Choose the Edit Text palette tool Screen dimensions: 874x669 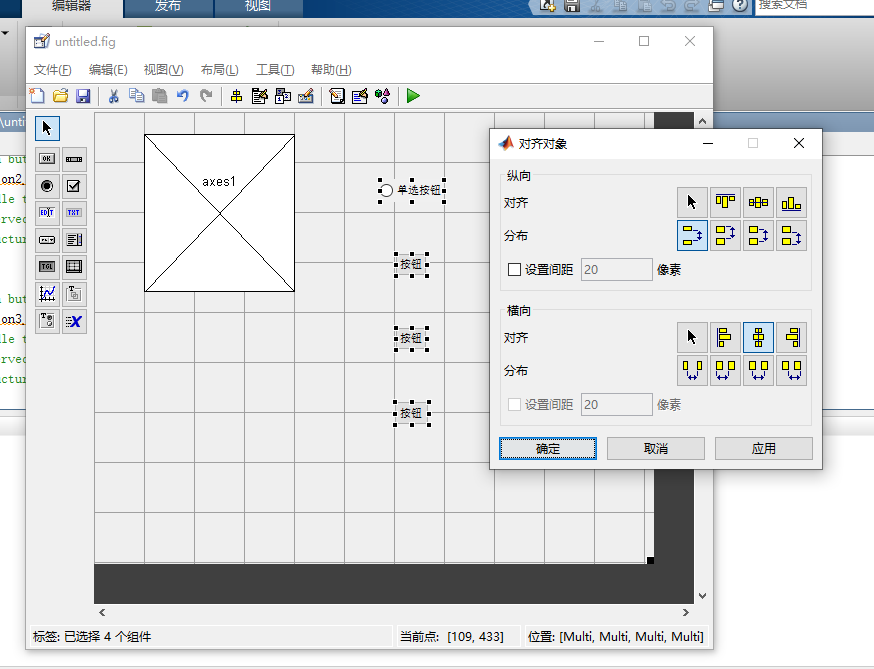pyautogui.click(x=47, y=212)
